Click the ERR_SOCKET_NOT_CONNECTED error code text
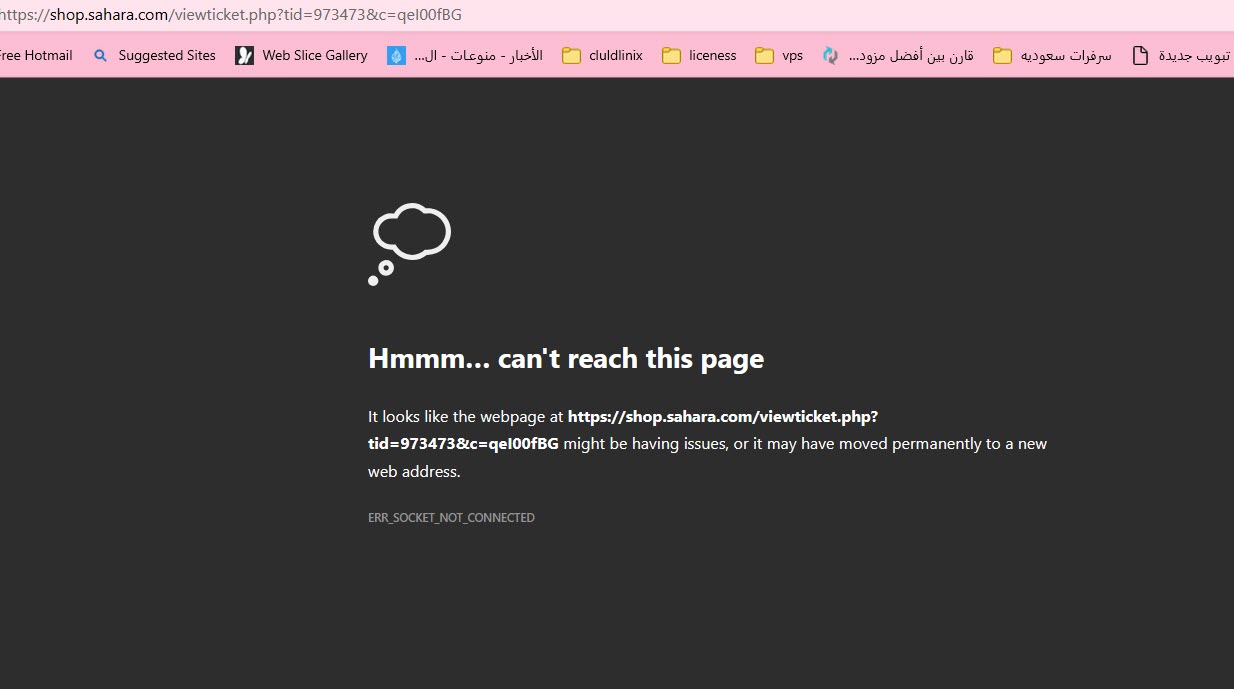Viewport: 1234px width, 689px height. click(x=451, y=518)
